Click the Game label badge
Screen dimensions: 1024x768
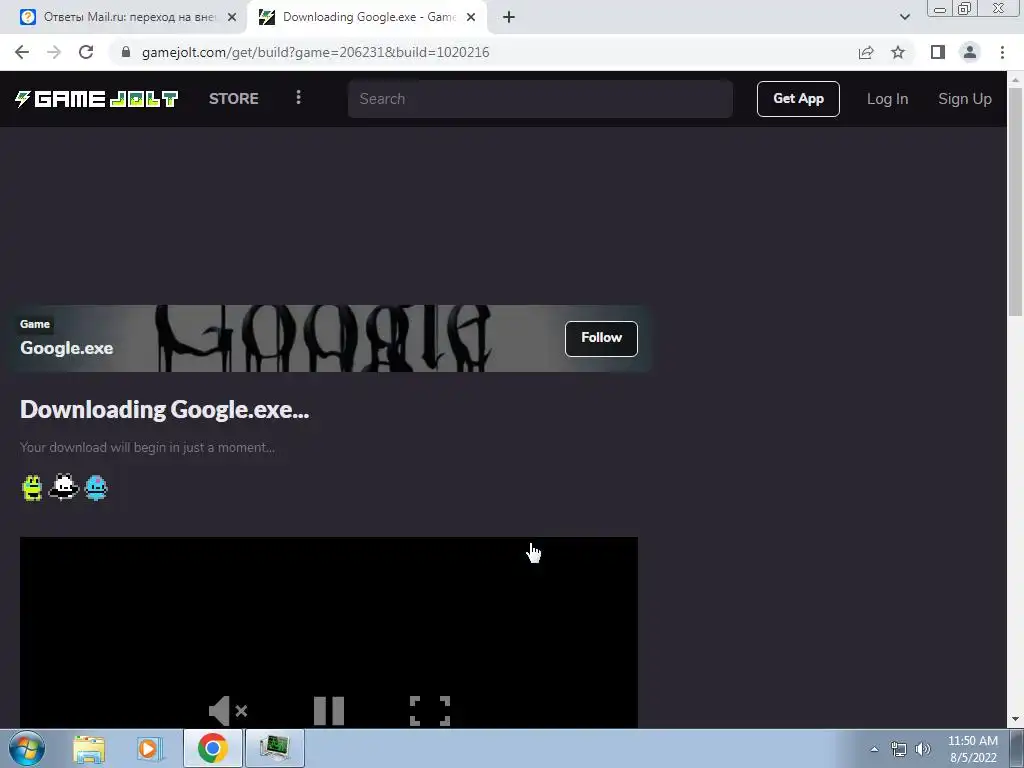tap(35, 324)
